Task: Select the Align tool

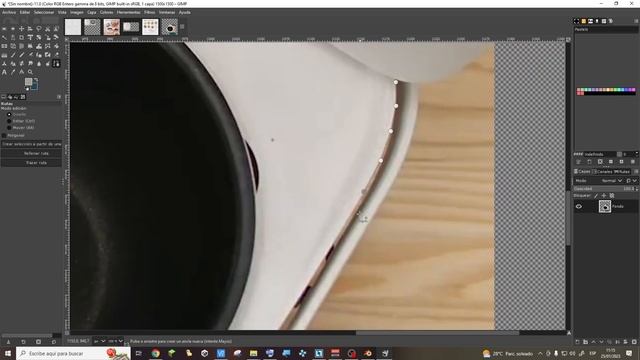Action: pos(30,29)
